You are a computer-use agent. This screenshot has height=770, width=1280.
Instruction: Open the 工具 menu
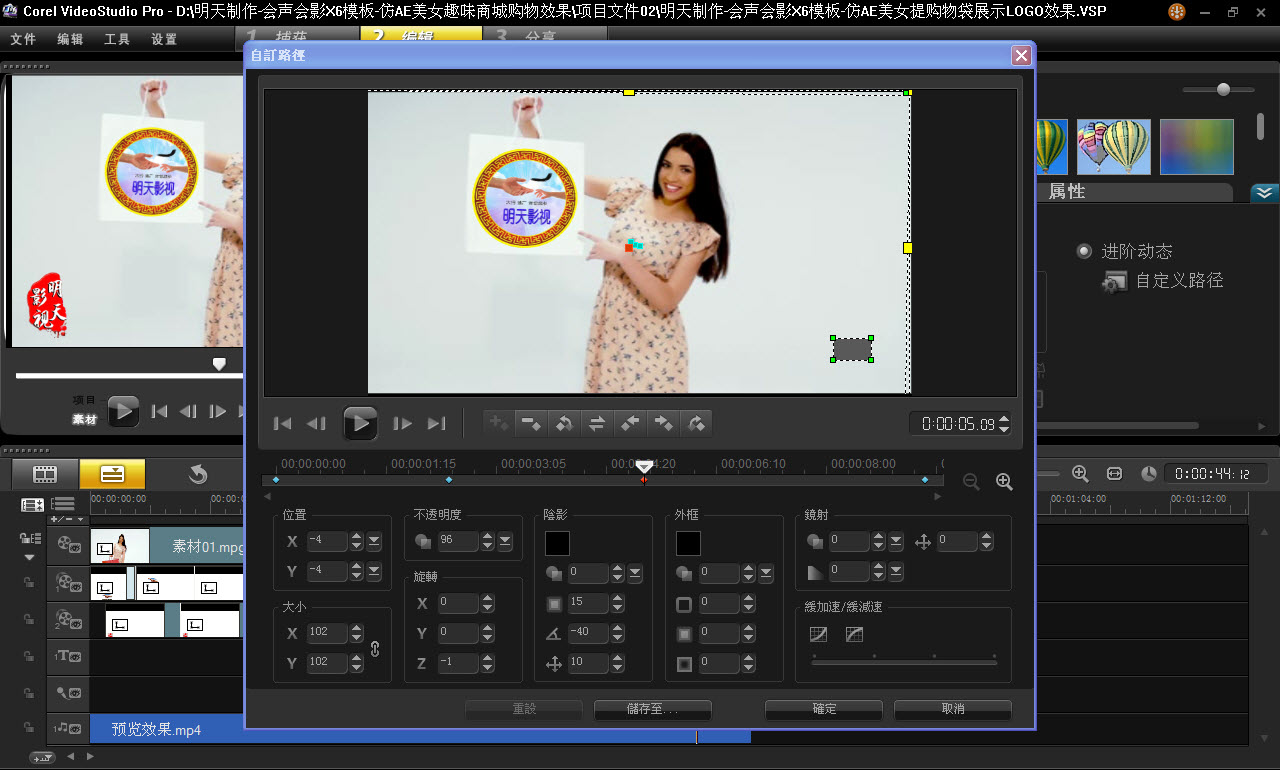tap(117, 40)
